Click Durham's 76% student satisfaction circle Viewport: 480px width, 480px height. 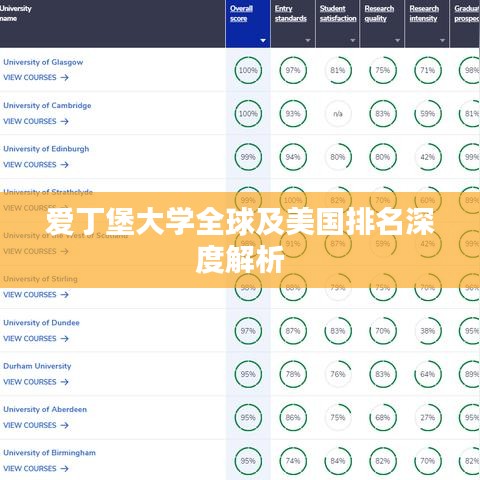click(338, 374)
